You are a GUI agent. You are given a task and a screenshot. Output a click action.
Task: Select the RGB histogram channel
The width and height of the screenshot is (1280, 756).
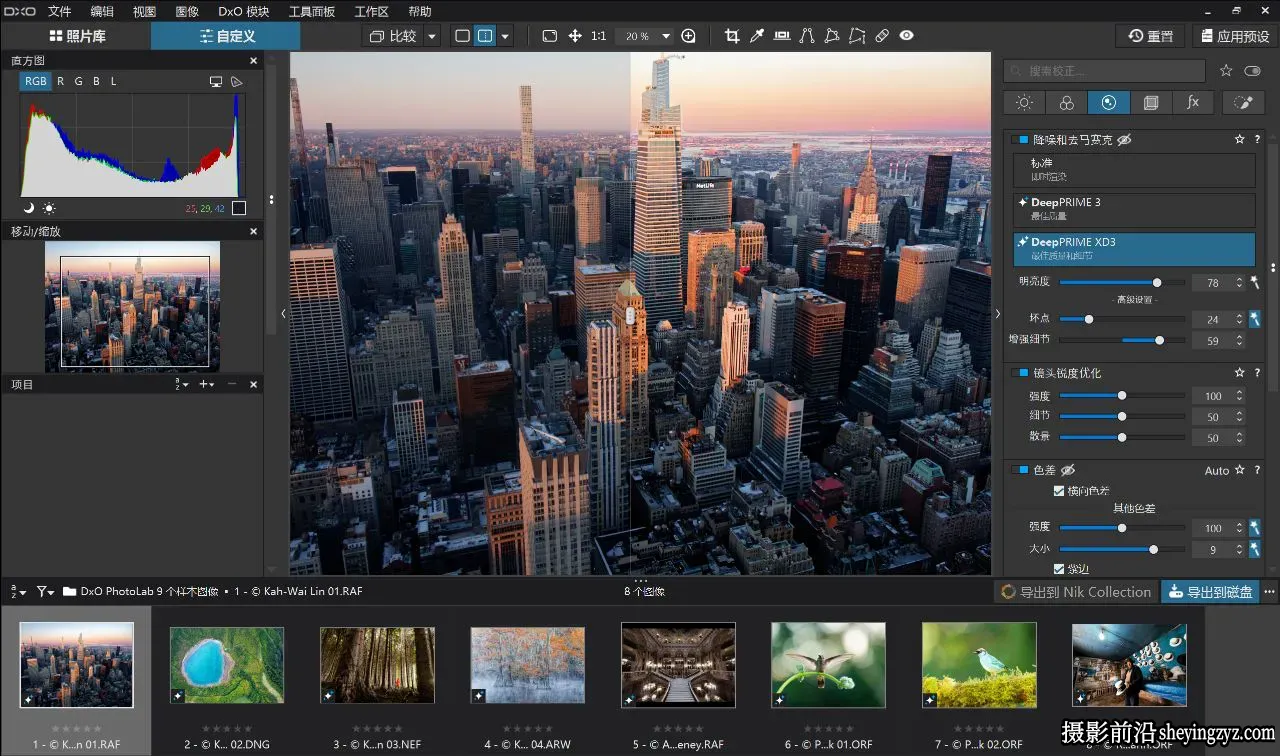point(35,81)
